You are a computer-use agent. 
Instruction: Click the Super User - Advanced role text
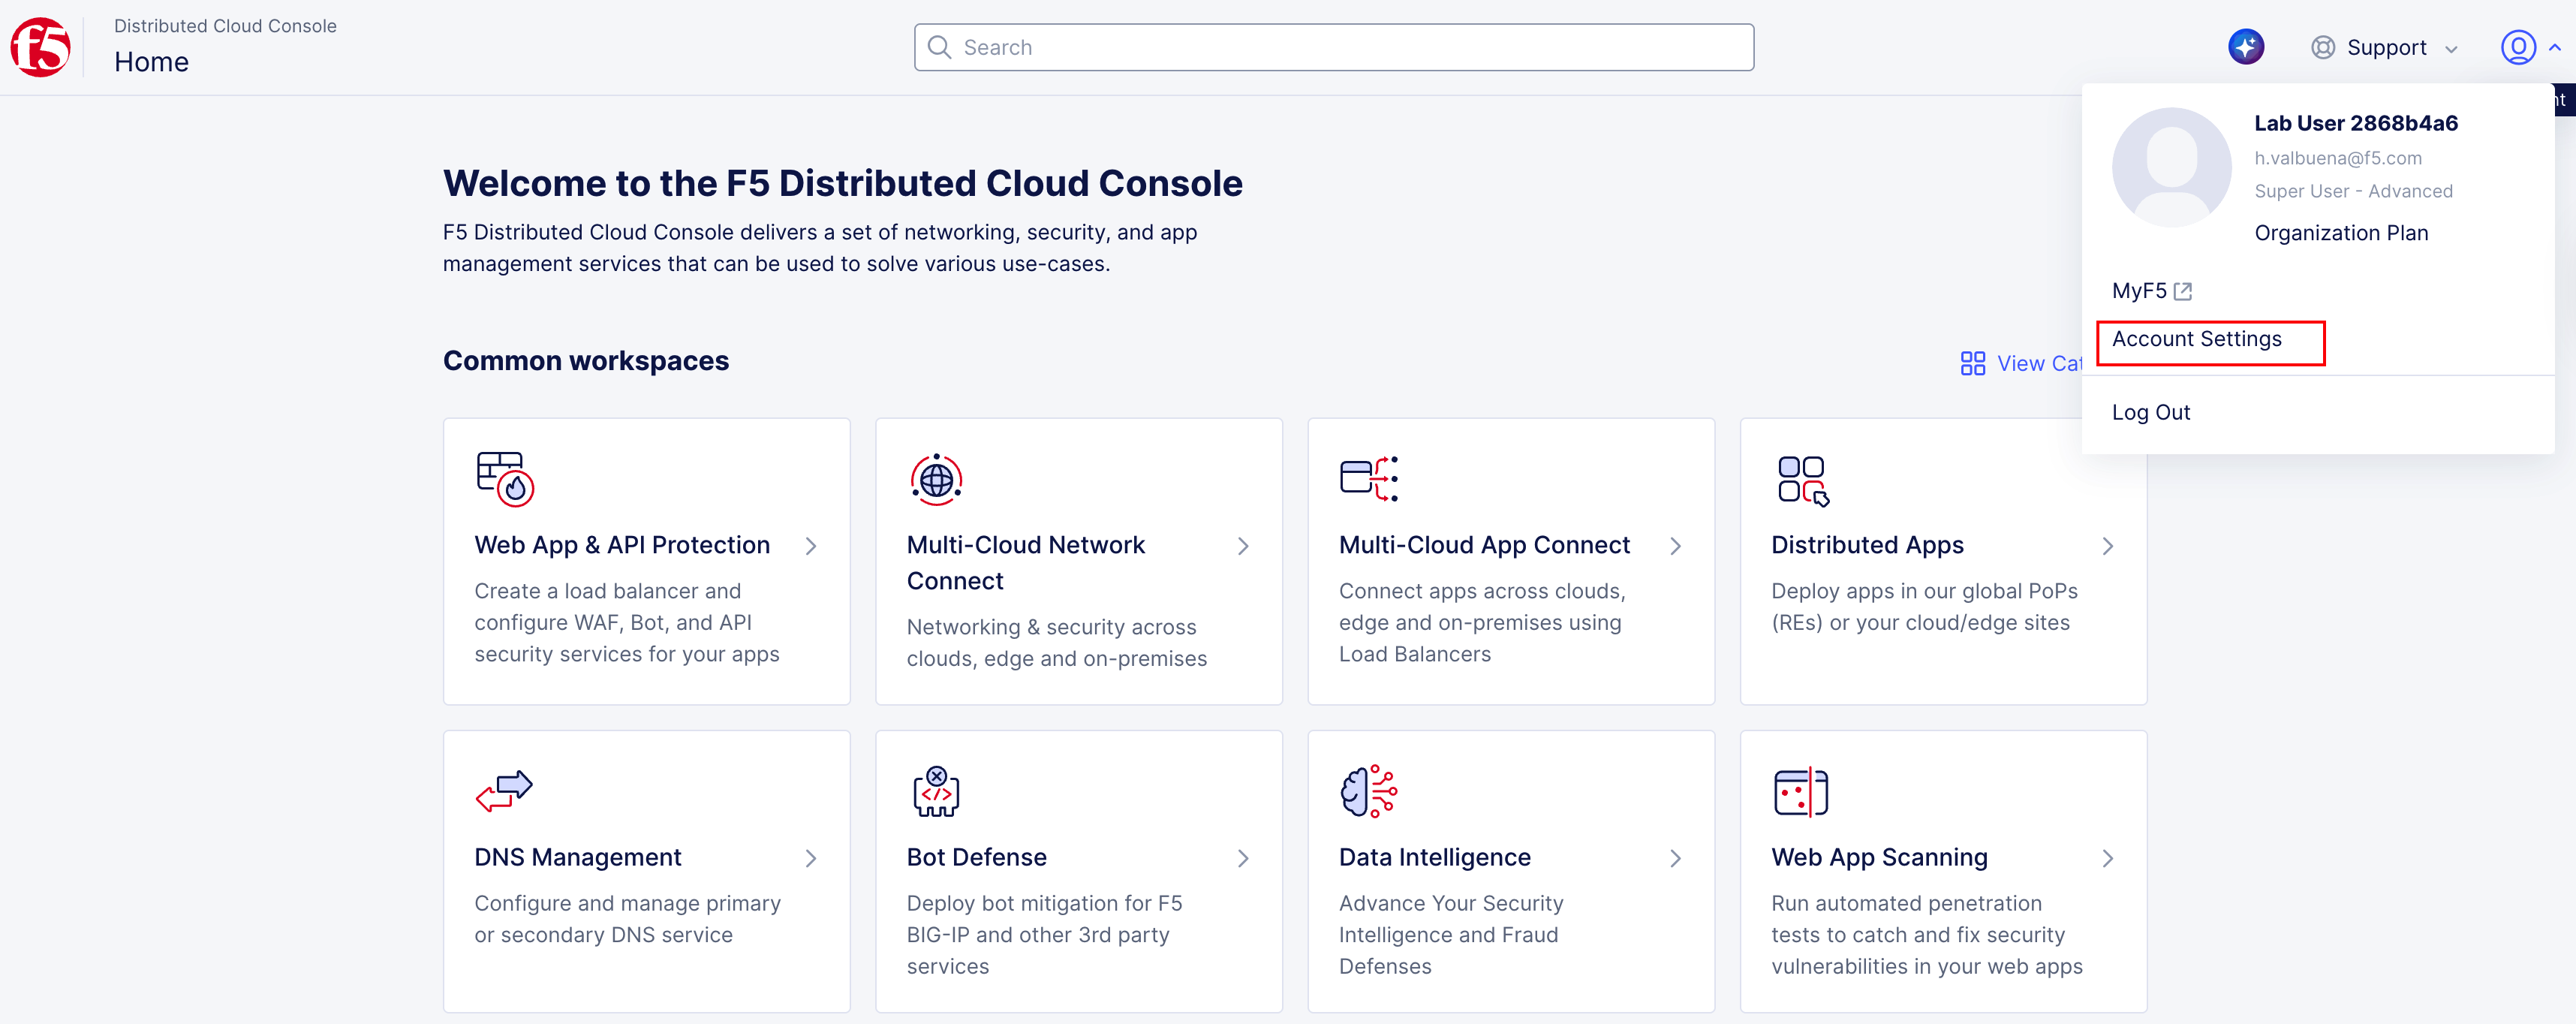tap(2353, 191)
